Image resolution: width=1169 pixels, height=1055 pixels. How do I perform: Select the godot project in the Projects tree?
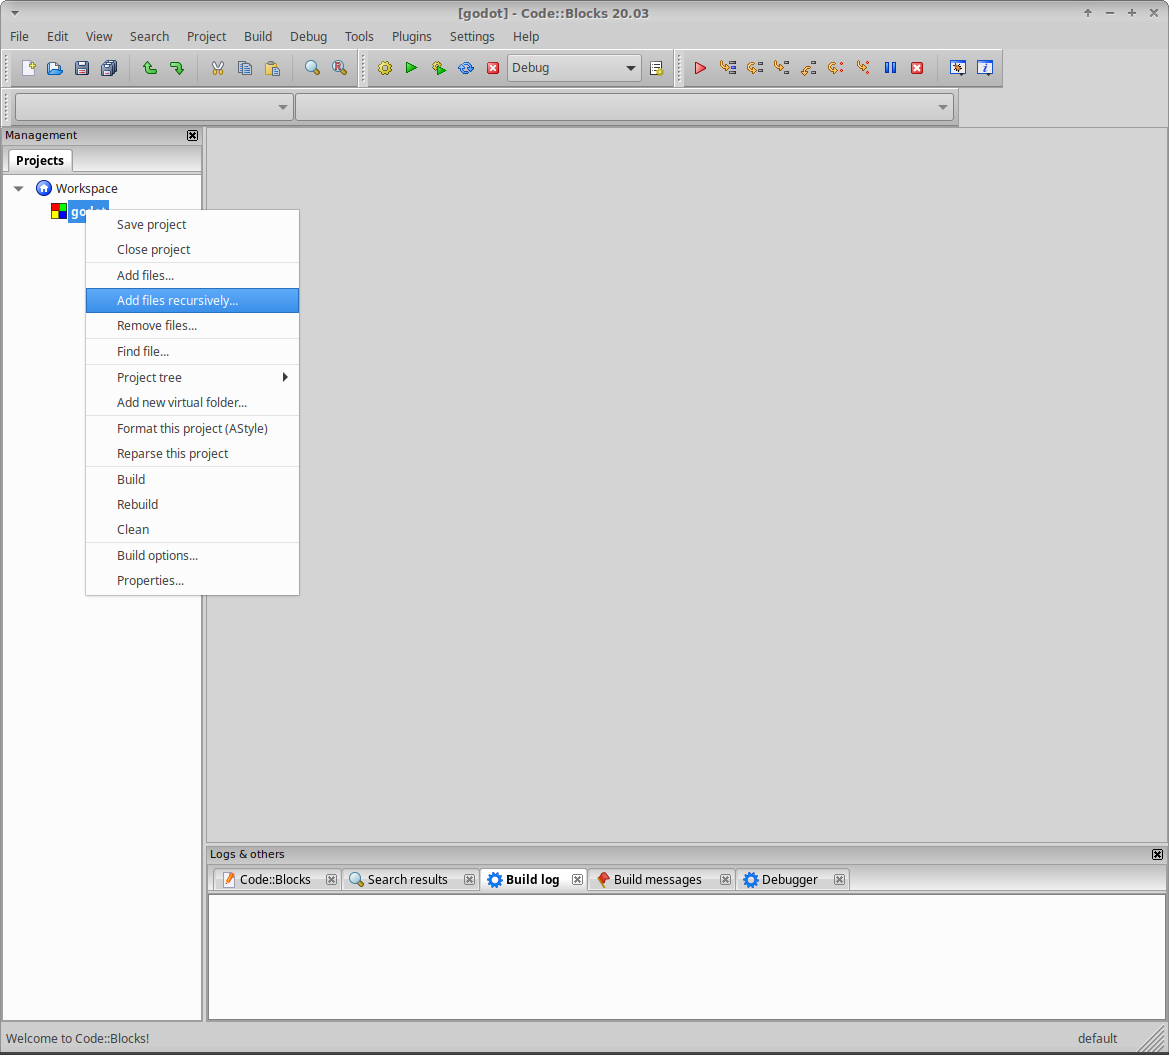[x=88, y=212]
